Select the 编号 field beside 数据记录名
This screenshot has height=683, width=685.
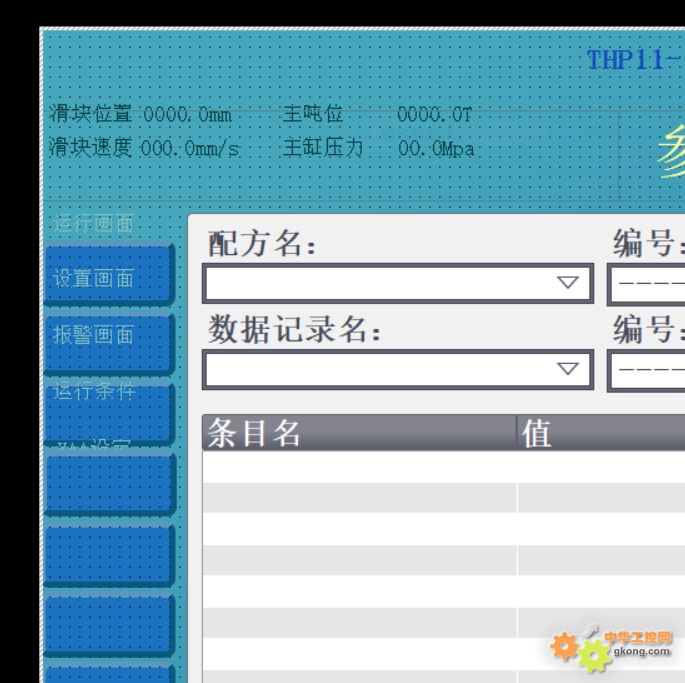(x=646, y=370)
